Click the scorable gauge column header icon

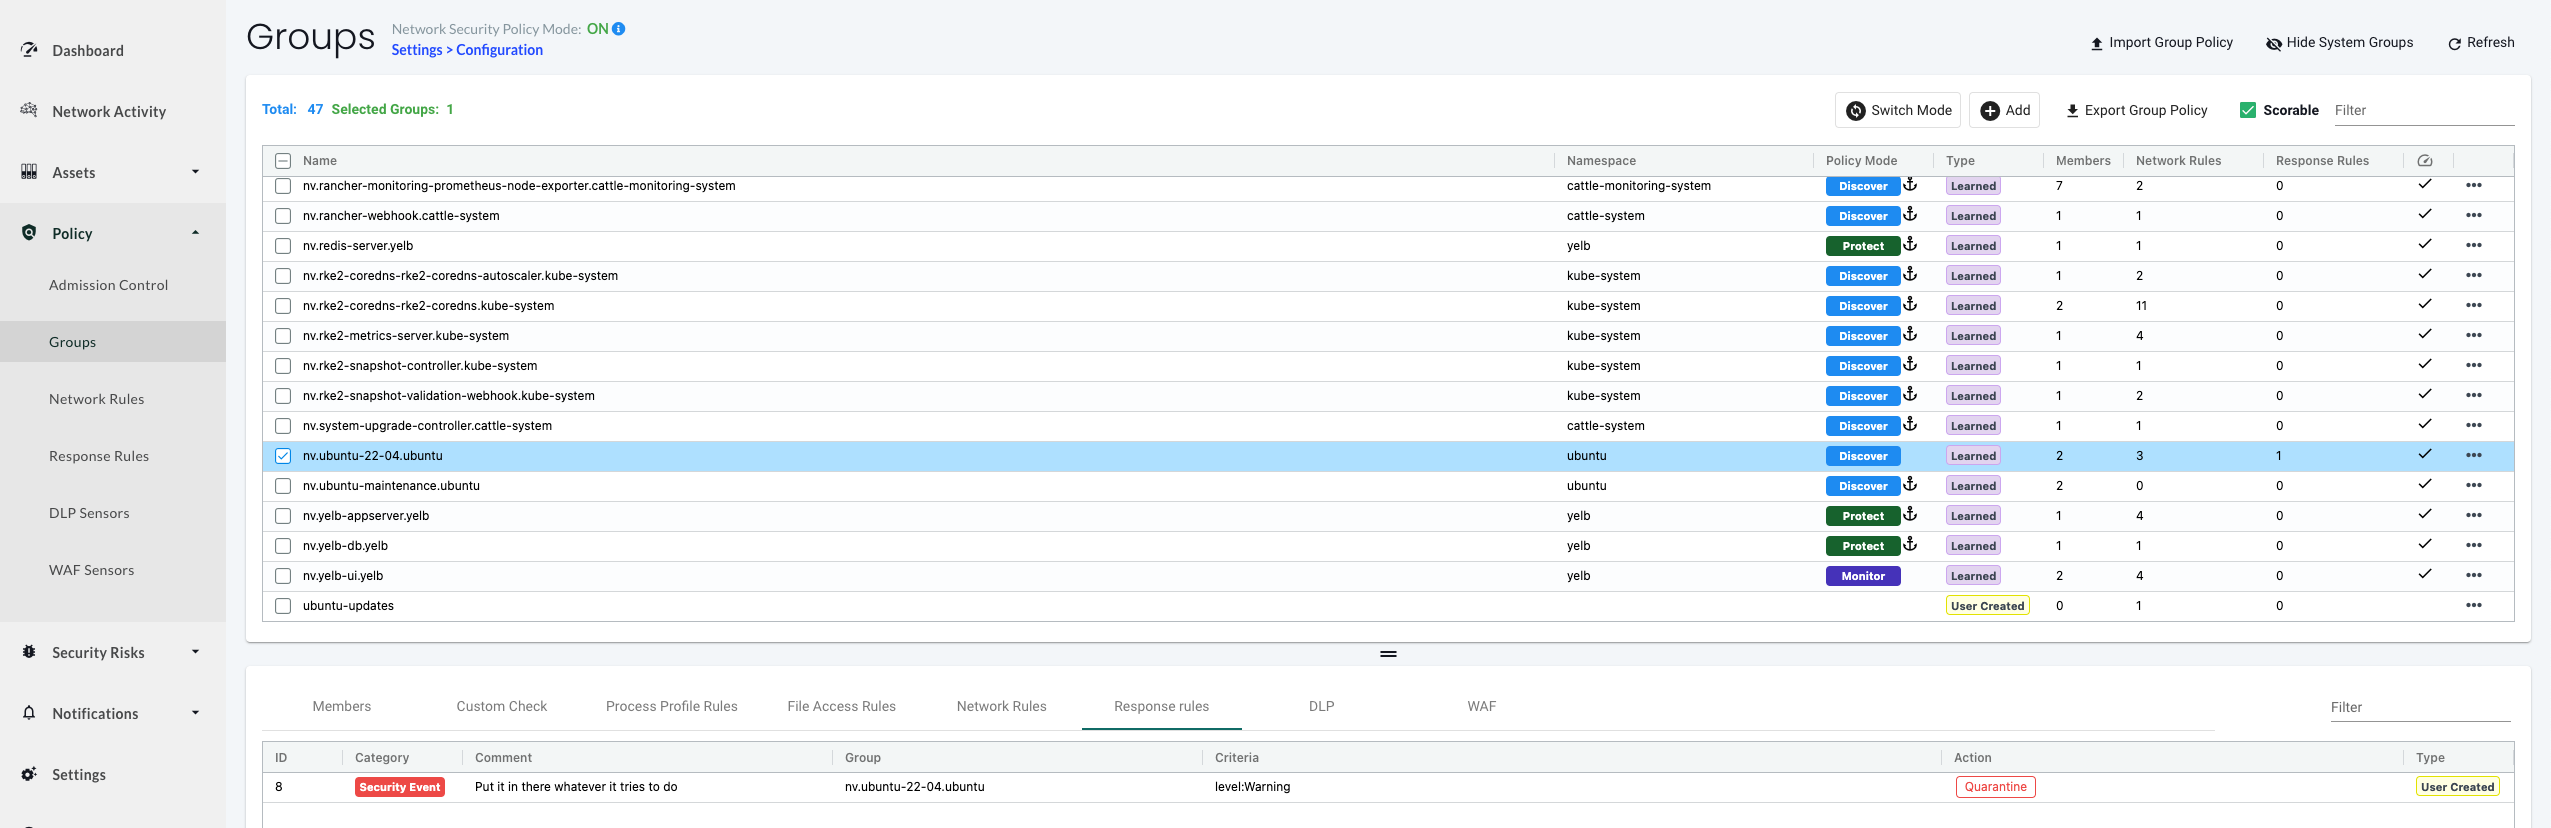coord(2425,160)
